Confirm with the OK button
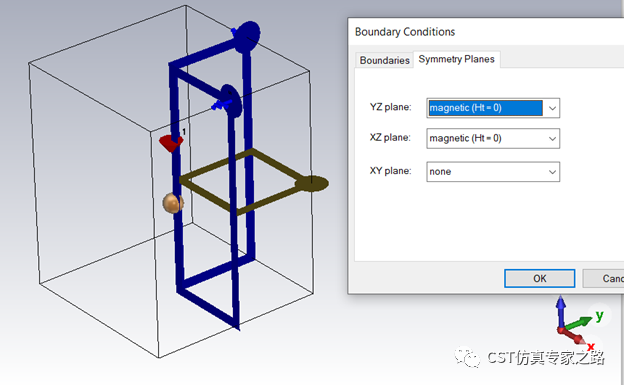 pos(539,278)
